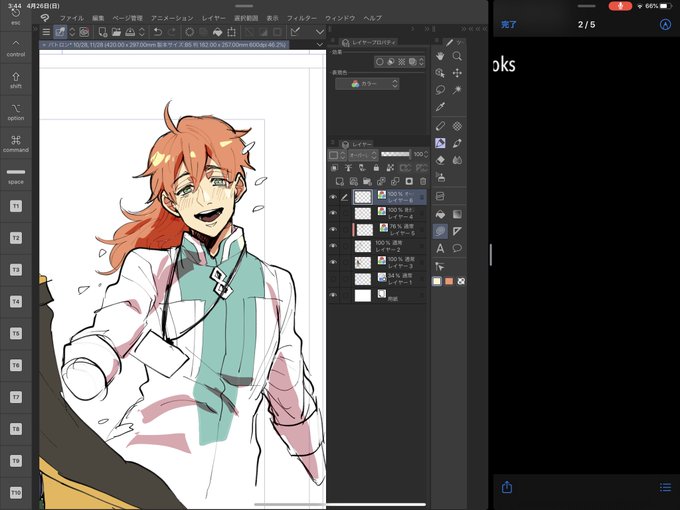Click the Undo arrow in the command bar
Screen dimensions: 680x510
[158, 32]
